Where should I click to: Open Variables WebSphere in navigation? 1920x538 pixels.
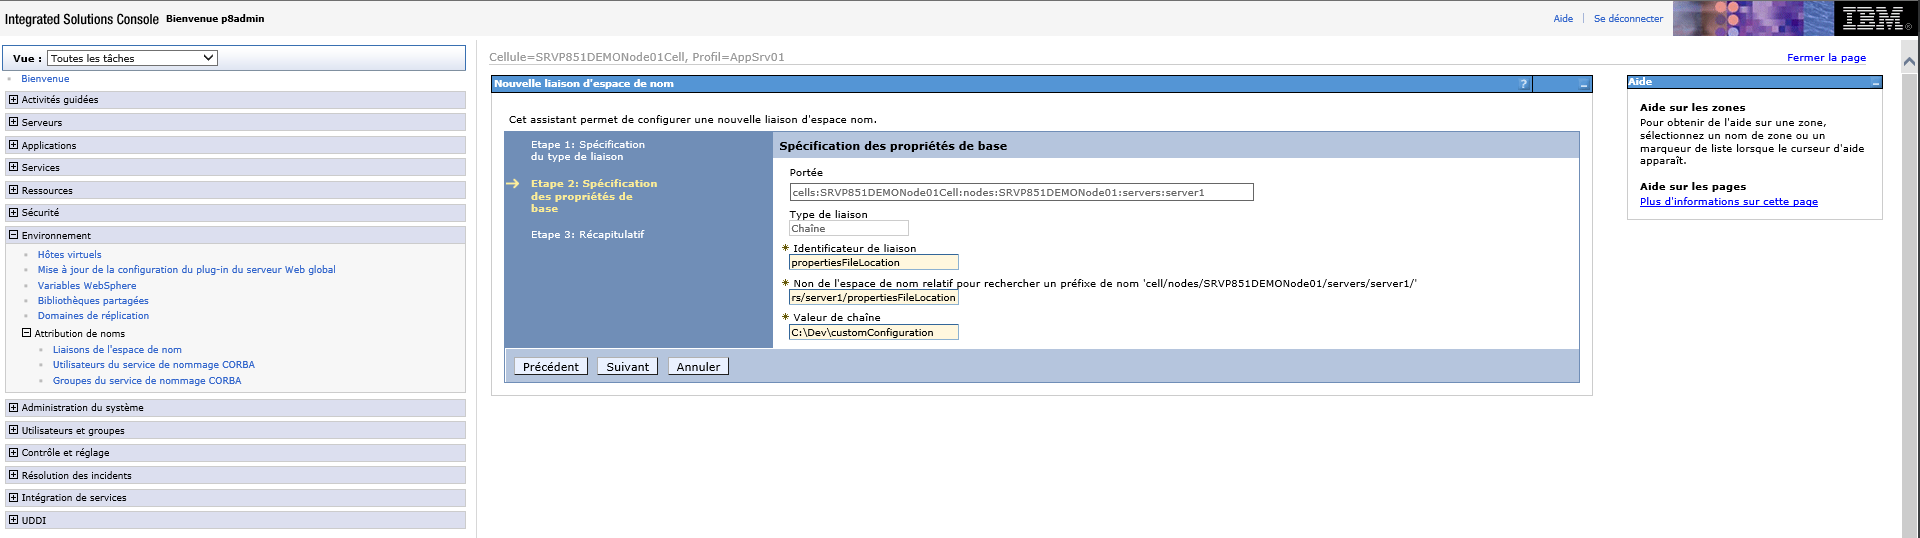pyautogui.click(x=87, y=286)
